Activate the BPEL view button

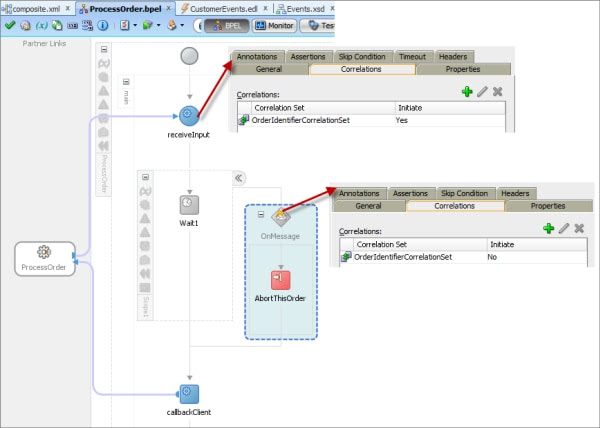(227, 26)
